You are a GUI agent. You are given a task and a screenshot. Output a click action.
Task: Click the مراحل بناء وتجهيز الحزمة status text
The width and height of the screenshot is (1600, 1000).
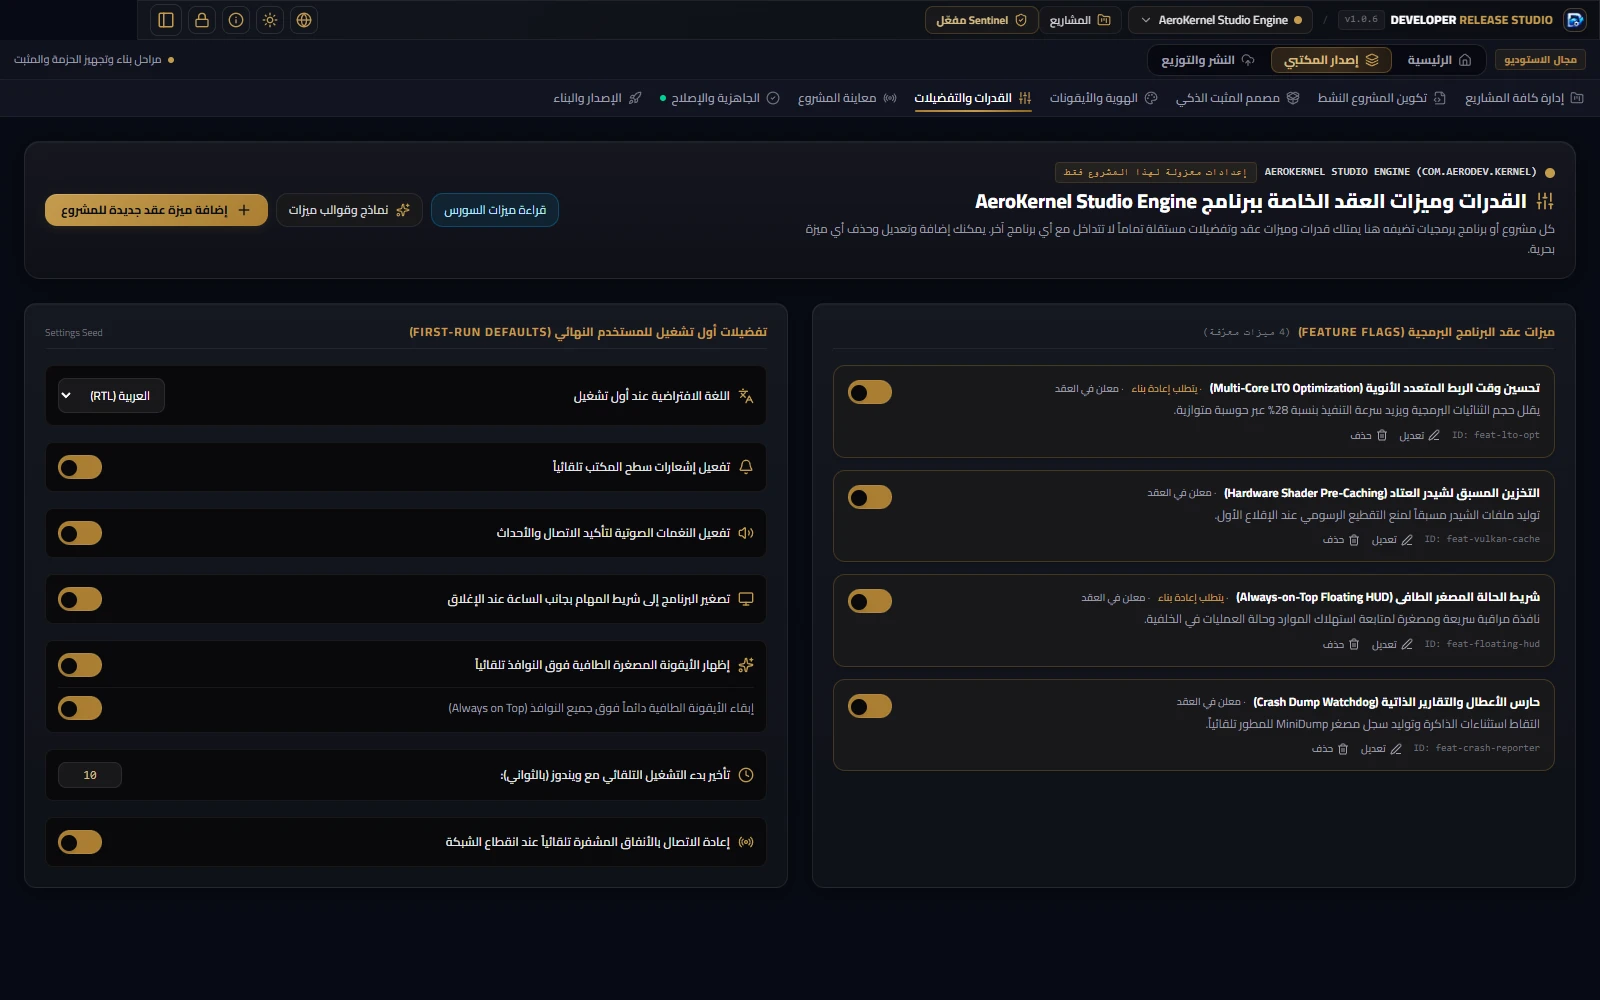[x=88, y=60]
